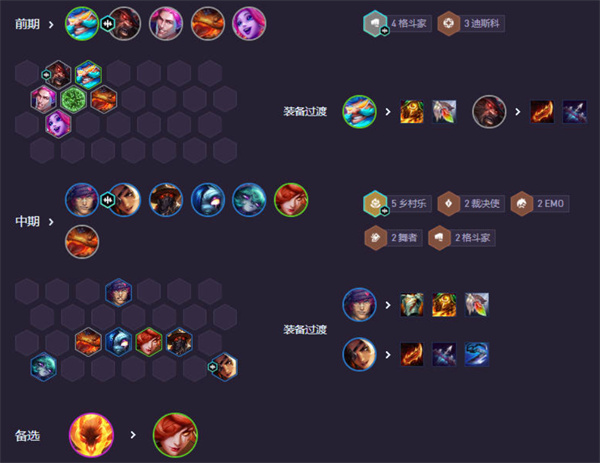Screen dimensions: 600x463
Task: Click the purple-bandana champion hex on mid-game board
Action: pyautogui.click(x=119, y=293)
